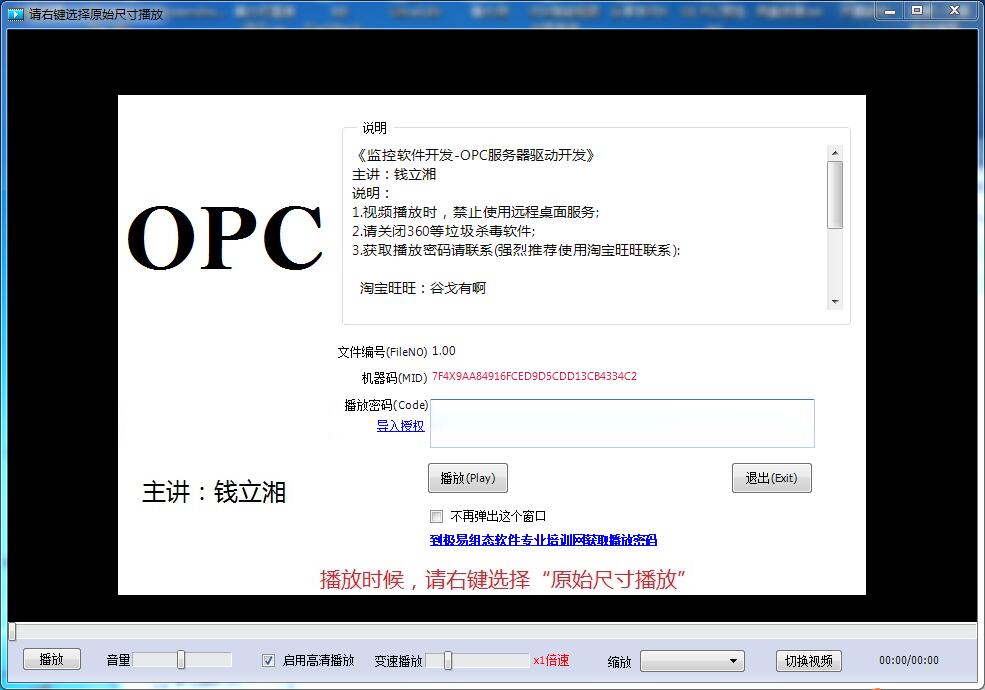
Task: Click the 变速播放 speed slider
Action: coord(477,660)
